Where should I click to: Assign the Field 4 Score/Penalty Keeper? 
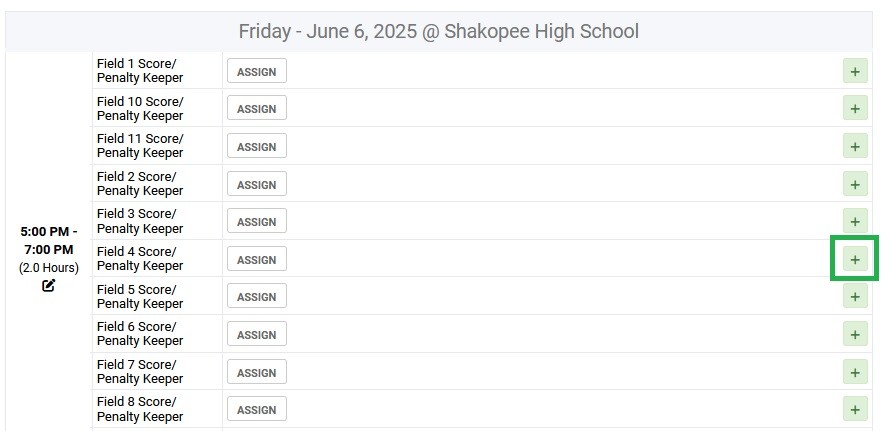[x=257, y=259]
